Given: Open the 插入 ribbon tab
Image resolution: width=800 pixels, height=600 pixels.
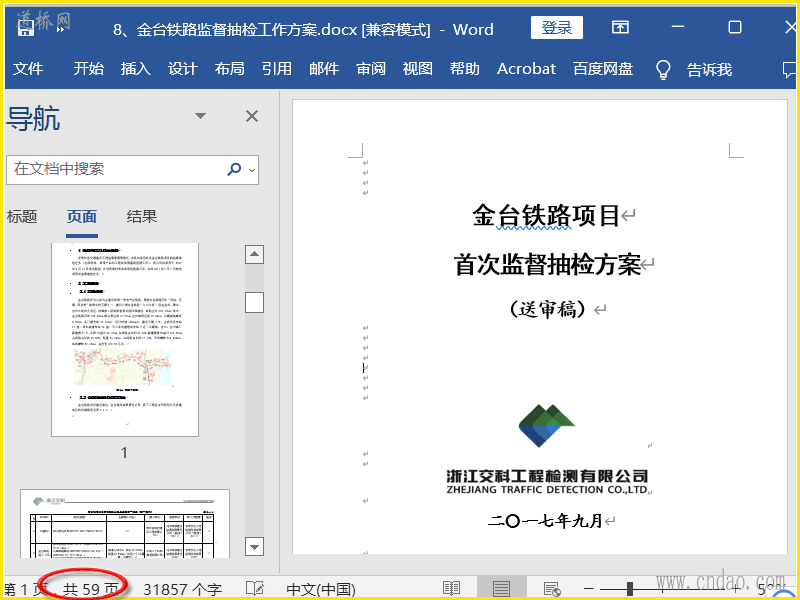Looking at the screenshot, I should pyautogui.click(x=135, y=69).
